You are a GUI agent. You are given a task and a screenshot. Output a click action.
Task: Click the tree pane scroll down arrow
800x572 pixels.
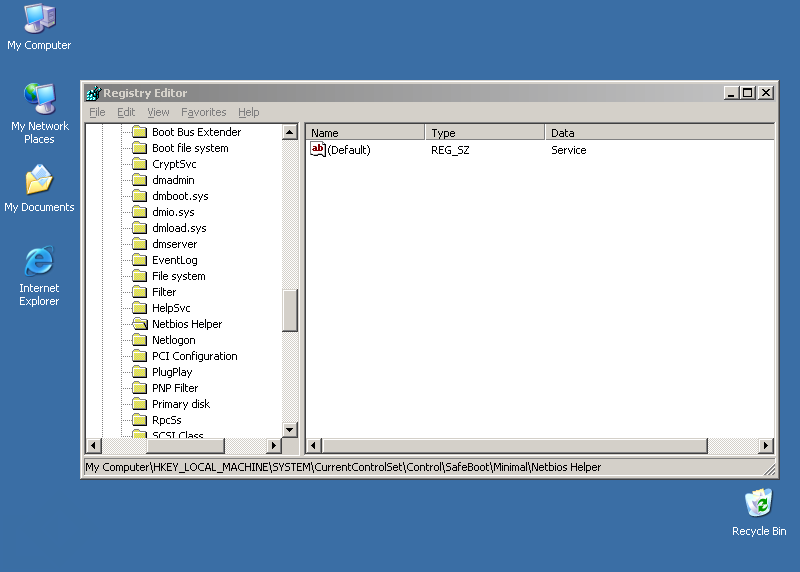tap(290, 430)
